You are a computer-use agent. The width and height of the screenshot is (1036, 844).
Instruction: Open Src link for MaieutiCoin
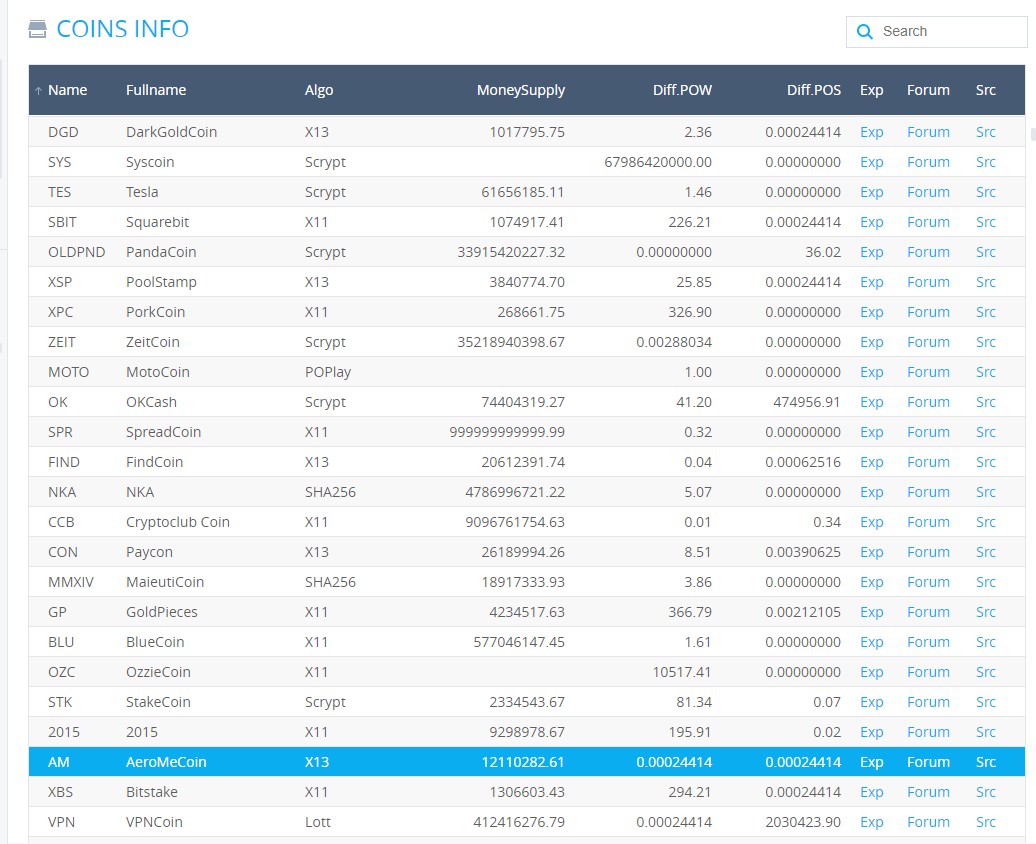point(985,582)
